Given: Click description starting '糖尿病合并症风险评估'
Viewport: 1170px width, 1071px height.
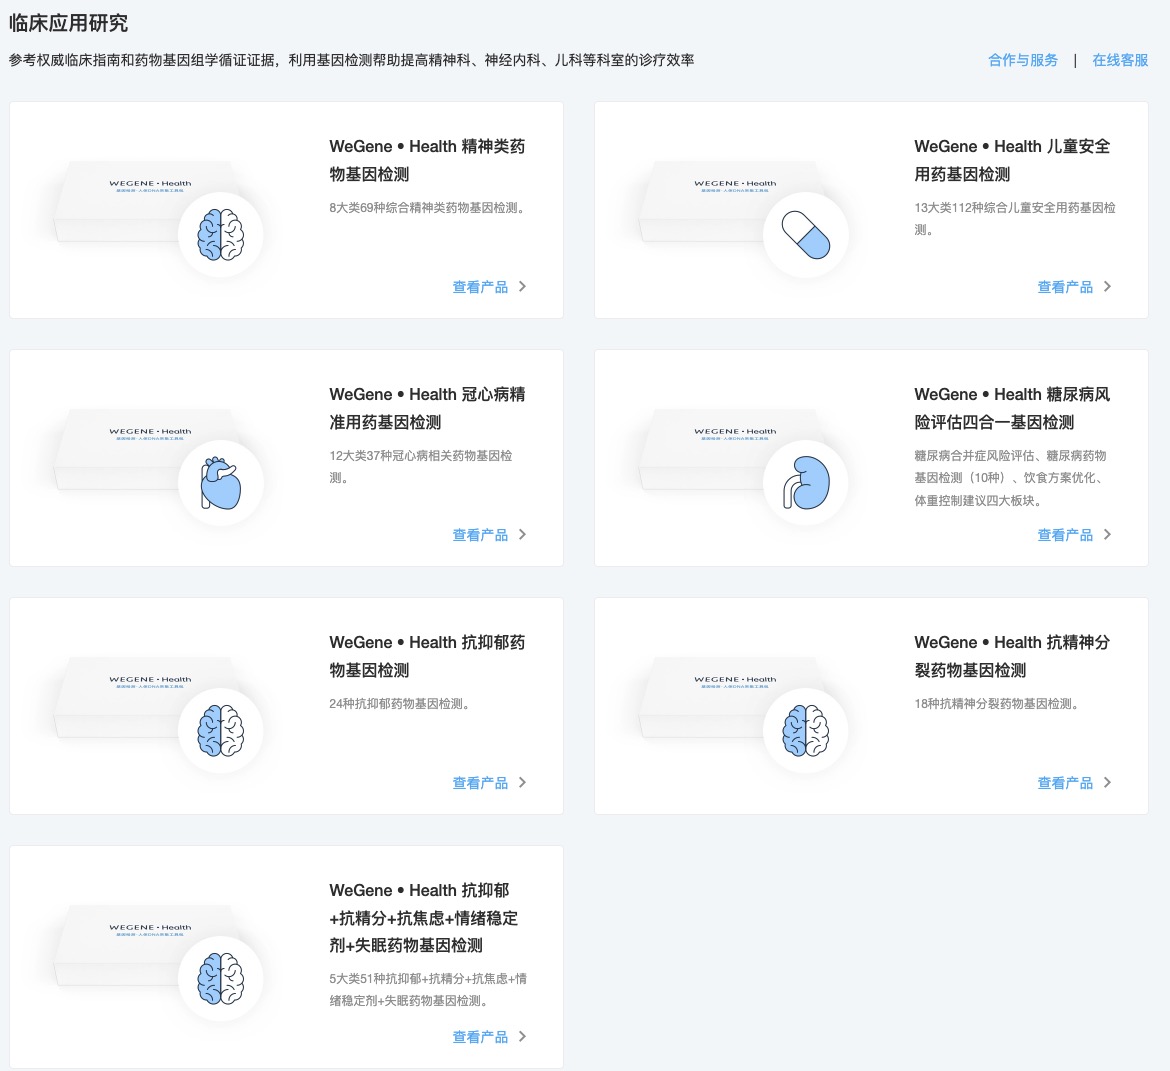Looking at the screenshot, I should click(x=1011, y=478).
